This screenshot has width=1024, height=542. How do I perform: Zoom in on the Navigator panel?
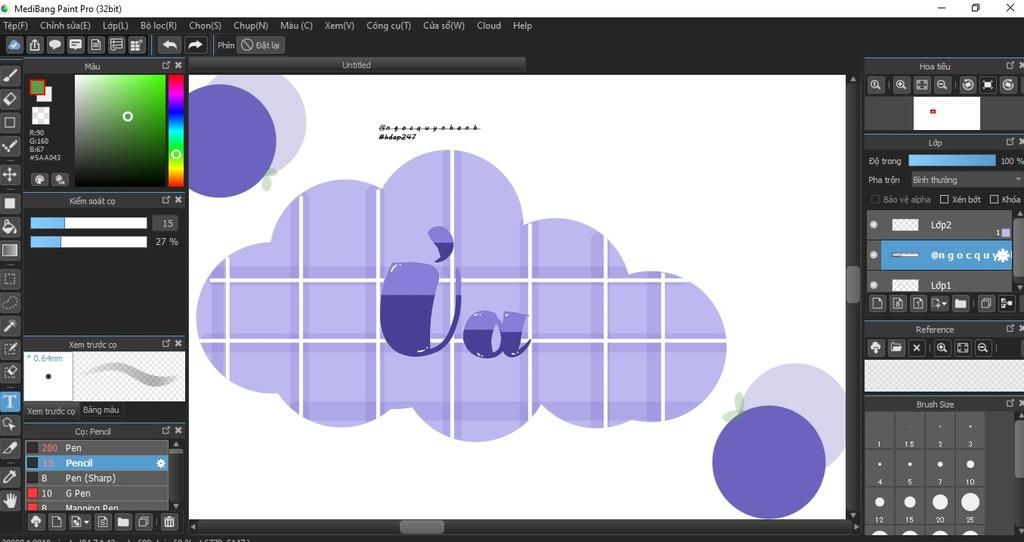pyautogui.click(x=901, y=85)
